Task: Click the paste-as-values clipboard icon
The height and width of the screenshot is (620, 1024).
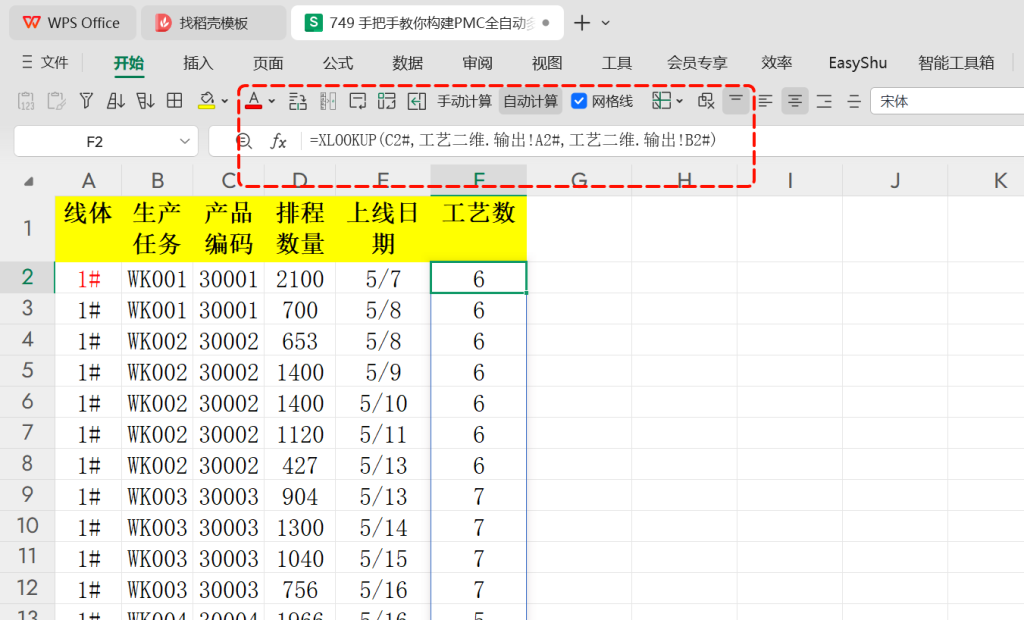Action: 26,101
